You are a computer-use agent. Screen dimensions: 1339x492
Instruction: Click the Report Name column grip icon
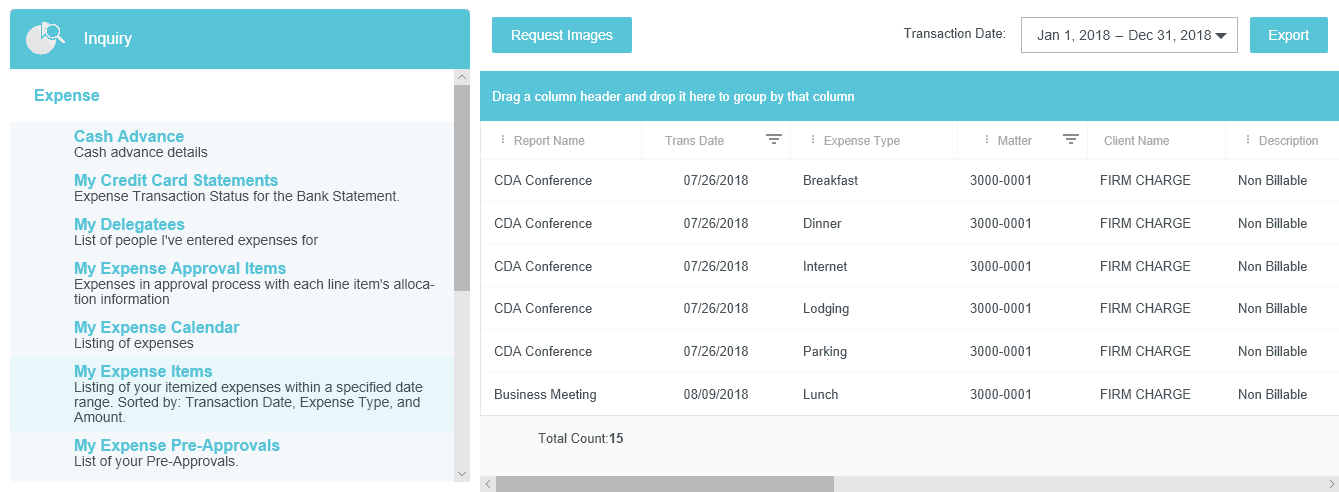[502, 140]
